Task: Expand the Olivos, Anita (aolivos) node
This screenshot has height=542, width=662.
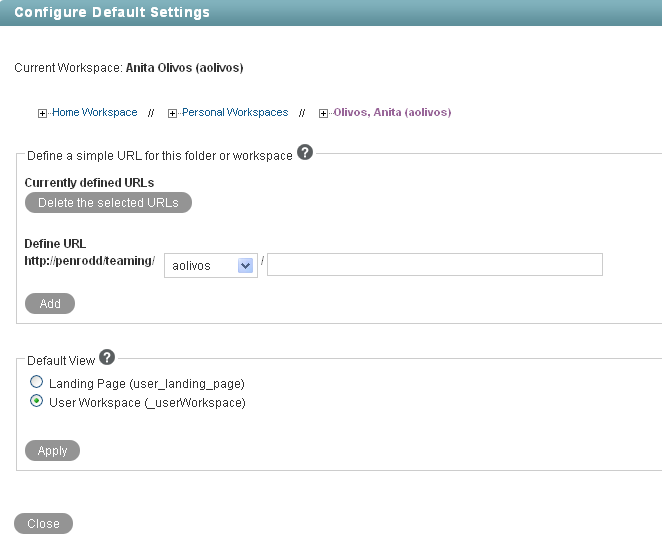Action: 324,114
